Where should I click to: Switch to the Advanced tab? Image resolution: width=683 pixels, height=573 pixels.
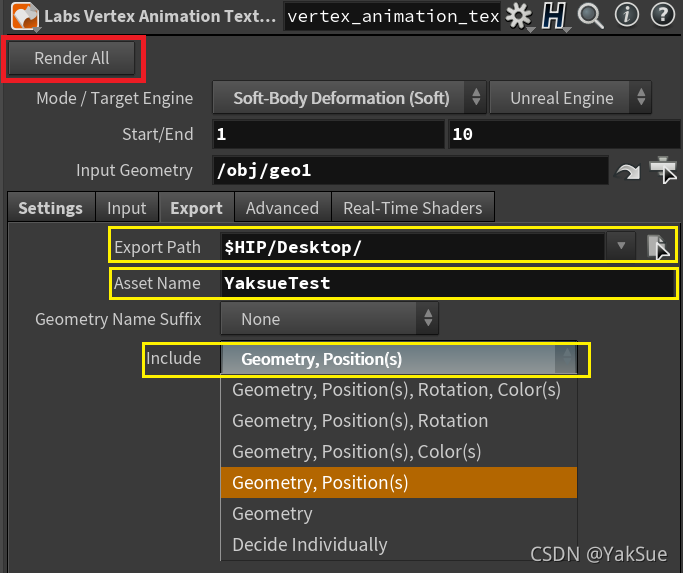[282, 208]
